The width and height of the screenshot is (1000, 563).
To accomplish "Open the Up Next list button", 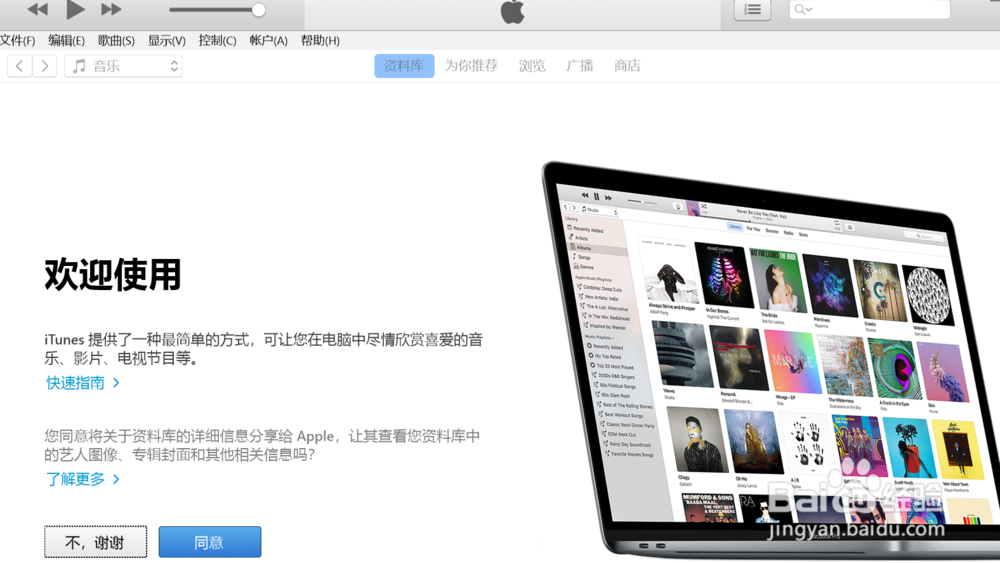I will pyautogui.click(x=753, y=10).
